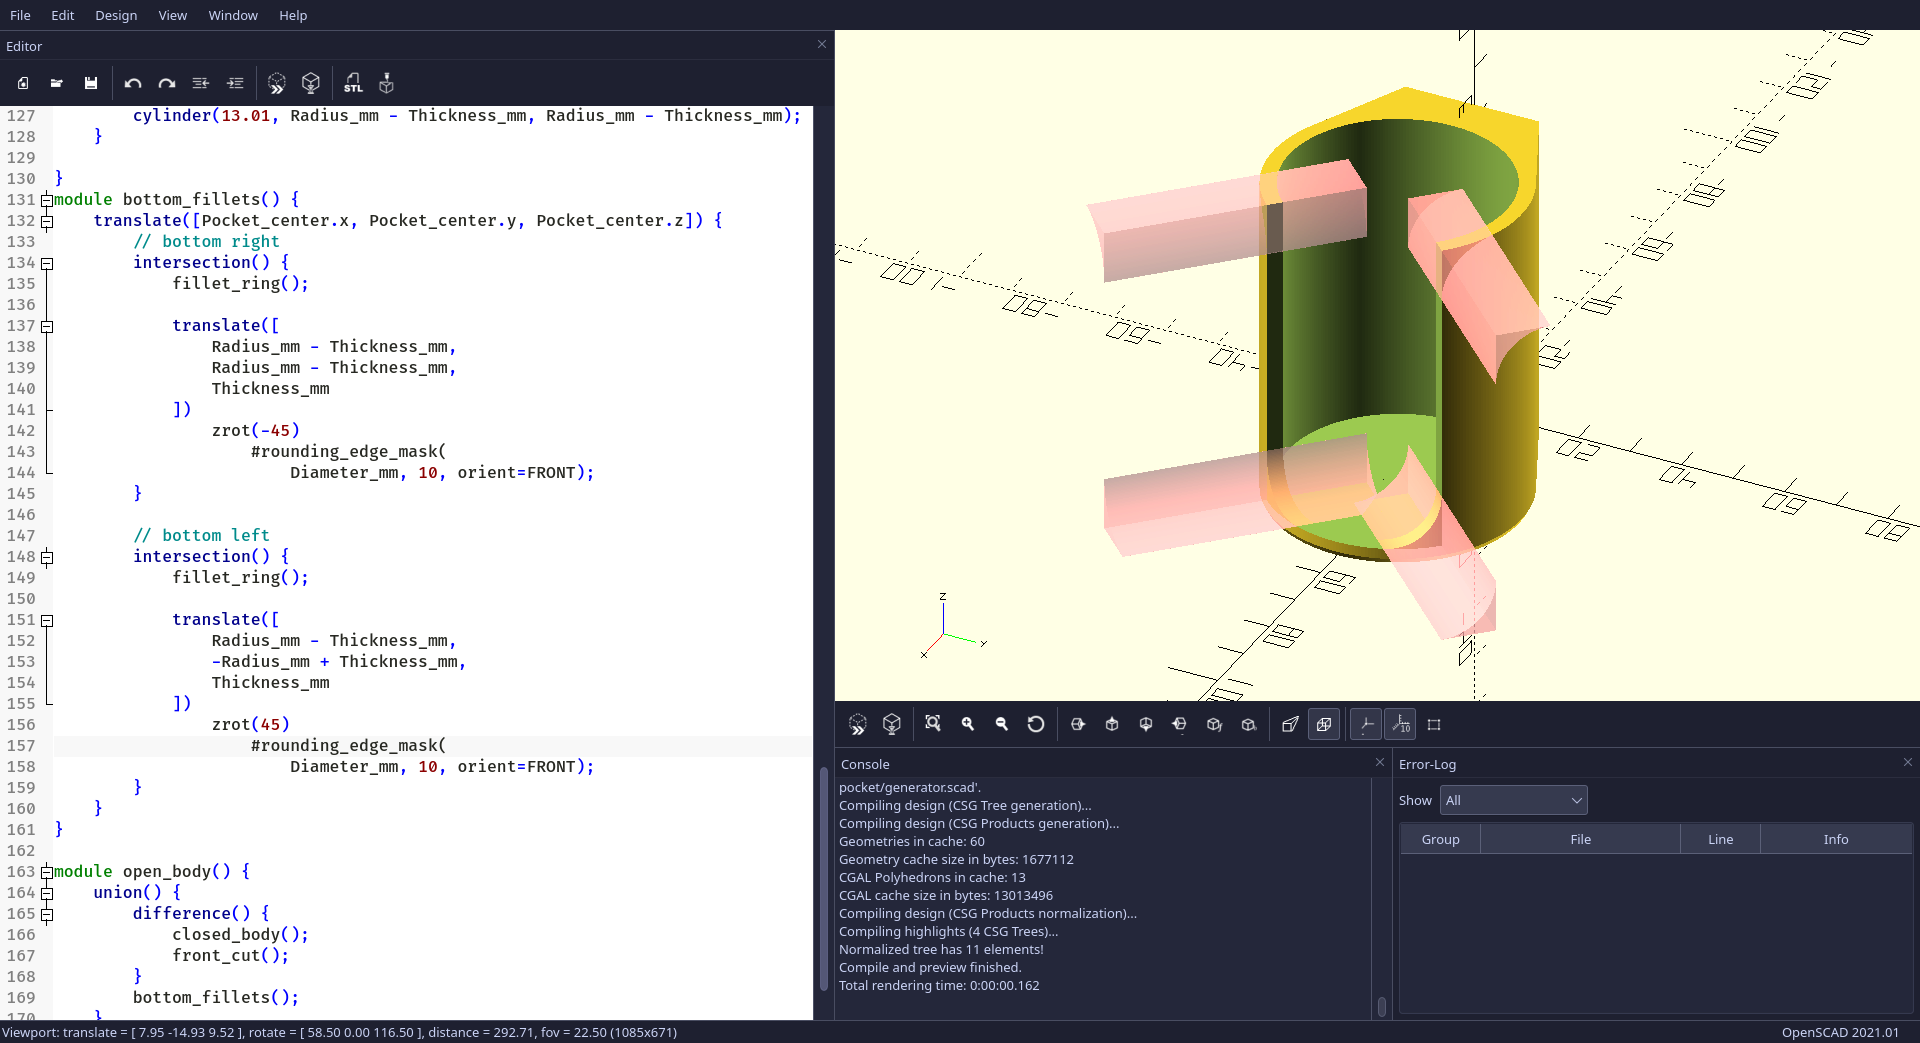Toggle Orthogonal projection
The image size is (1920, 1043).
(x=1324, y=724)
